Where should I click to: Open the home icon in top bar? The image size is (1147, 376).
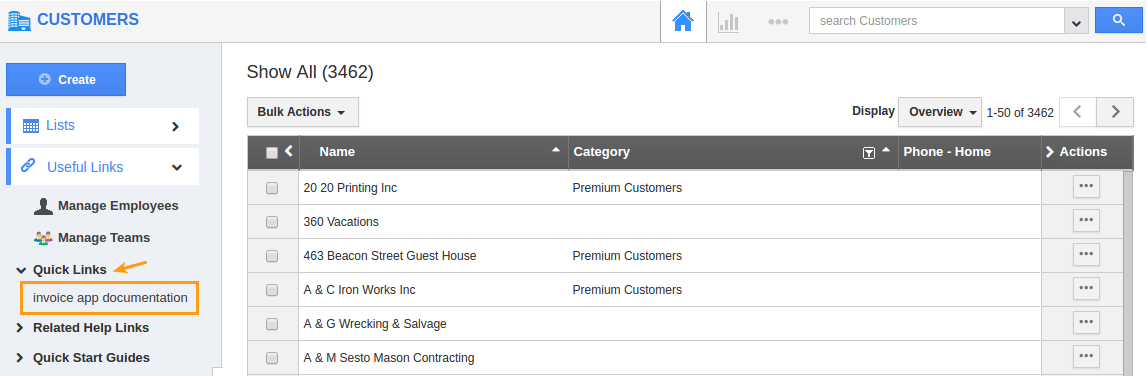(x=682, y=21)
